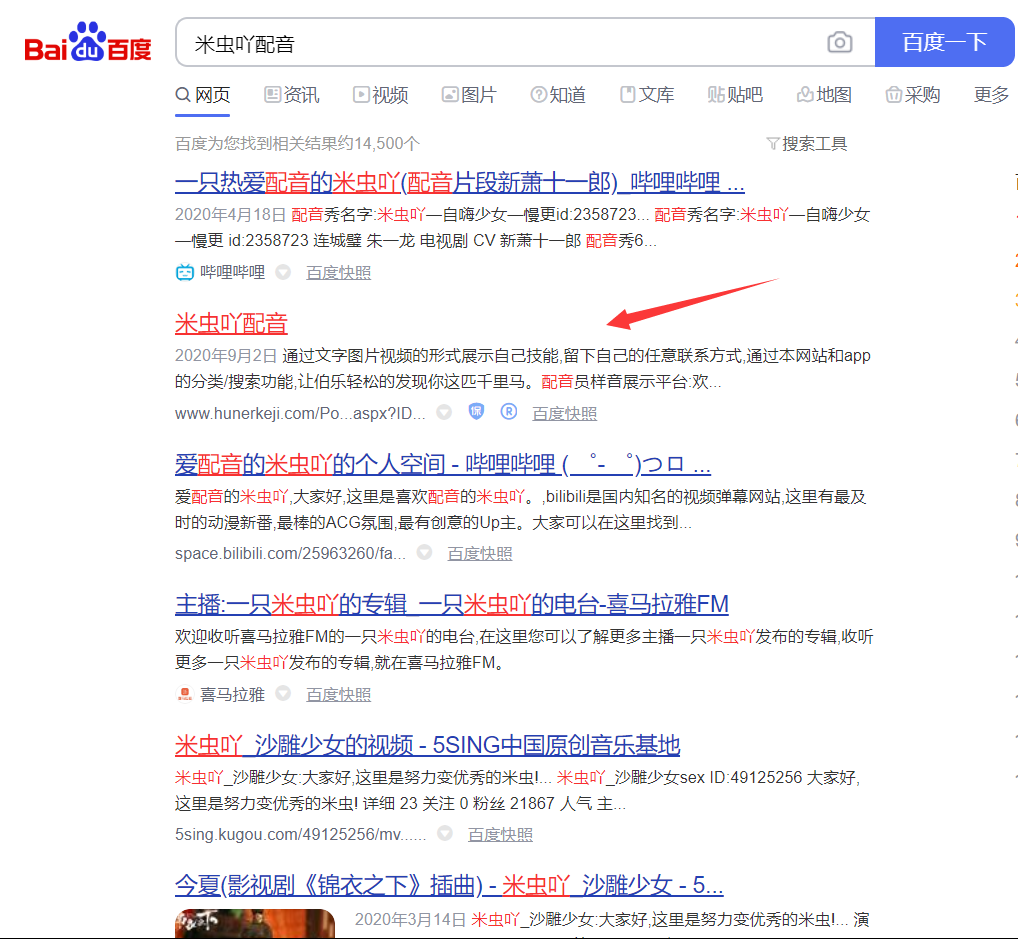1018x939 pixels.
Task: Click the date 2020年3月14日
Action: [x=410, y=919]
